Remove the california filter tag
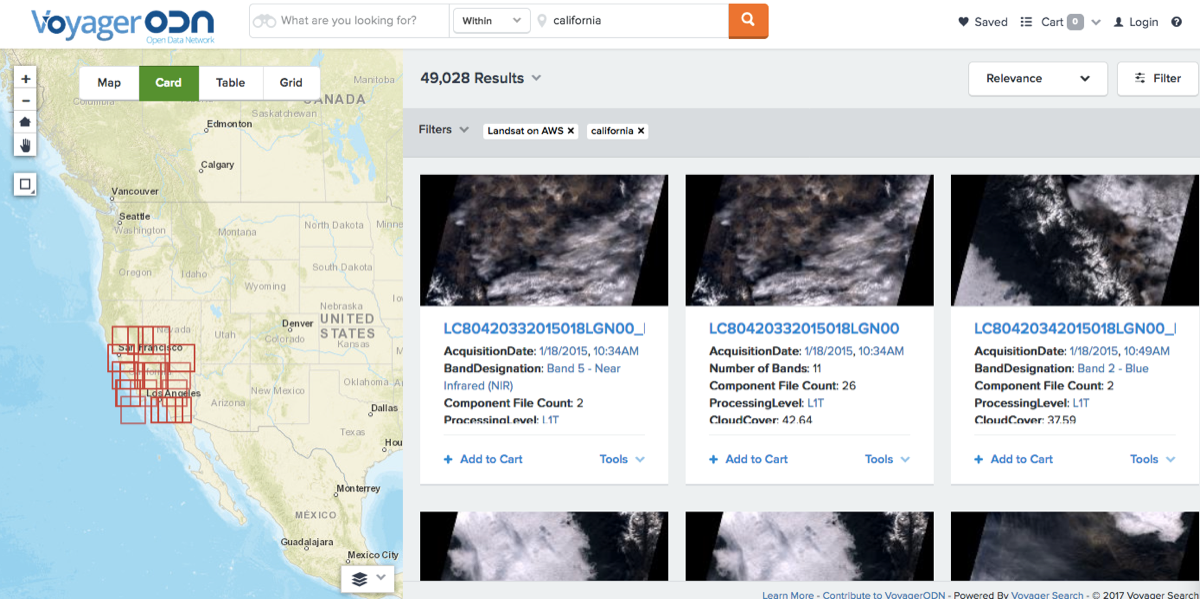 (x=641, y=131)
